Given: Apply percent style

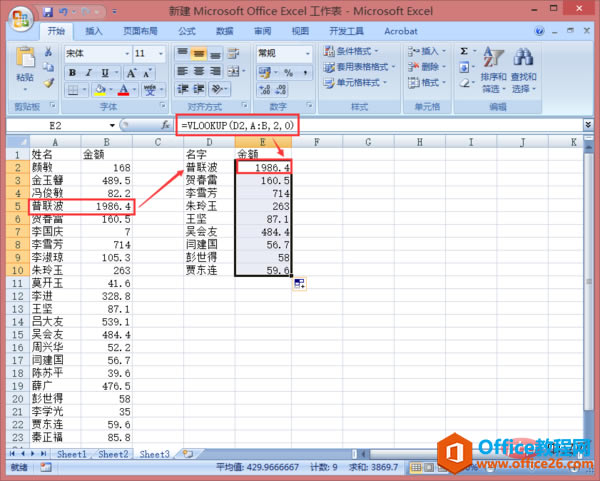Looking at the screenshot, I should tap(288, 72).
